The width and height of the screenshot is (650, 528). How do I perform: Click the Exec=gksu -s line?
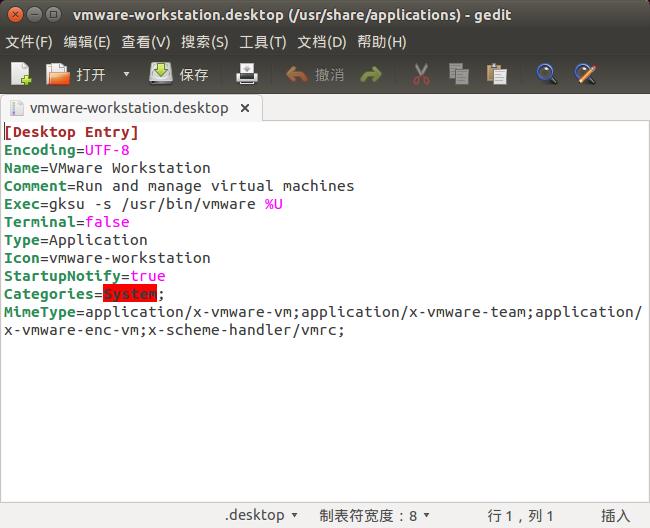click(x=143, y=204)
